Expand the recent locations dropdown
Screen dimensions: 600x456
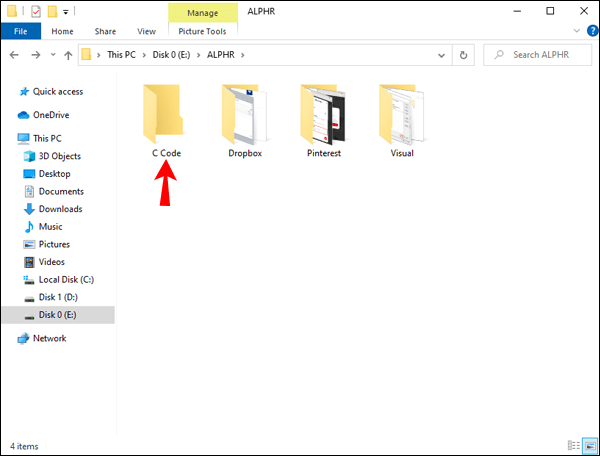(53, 55)
